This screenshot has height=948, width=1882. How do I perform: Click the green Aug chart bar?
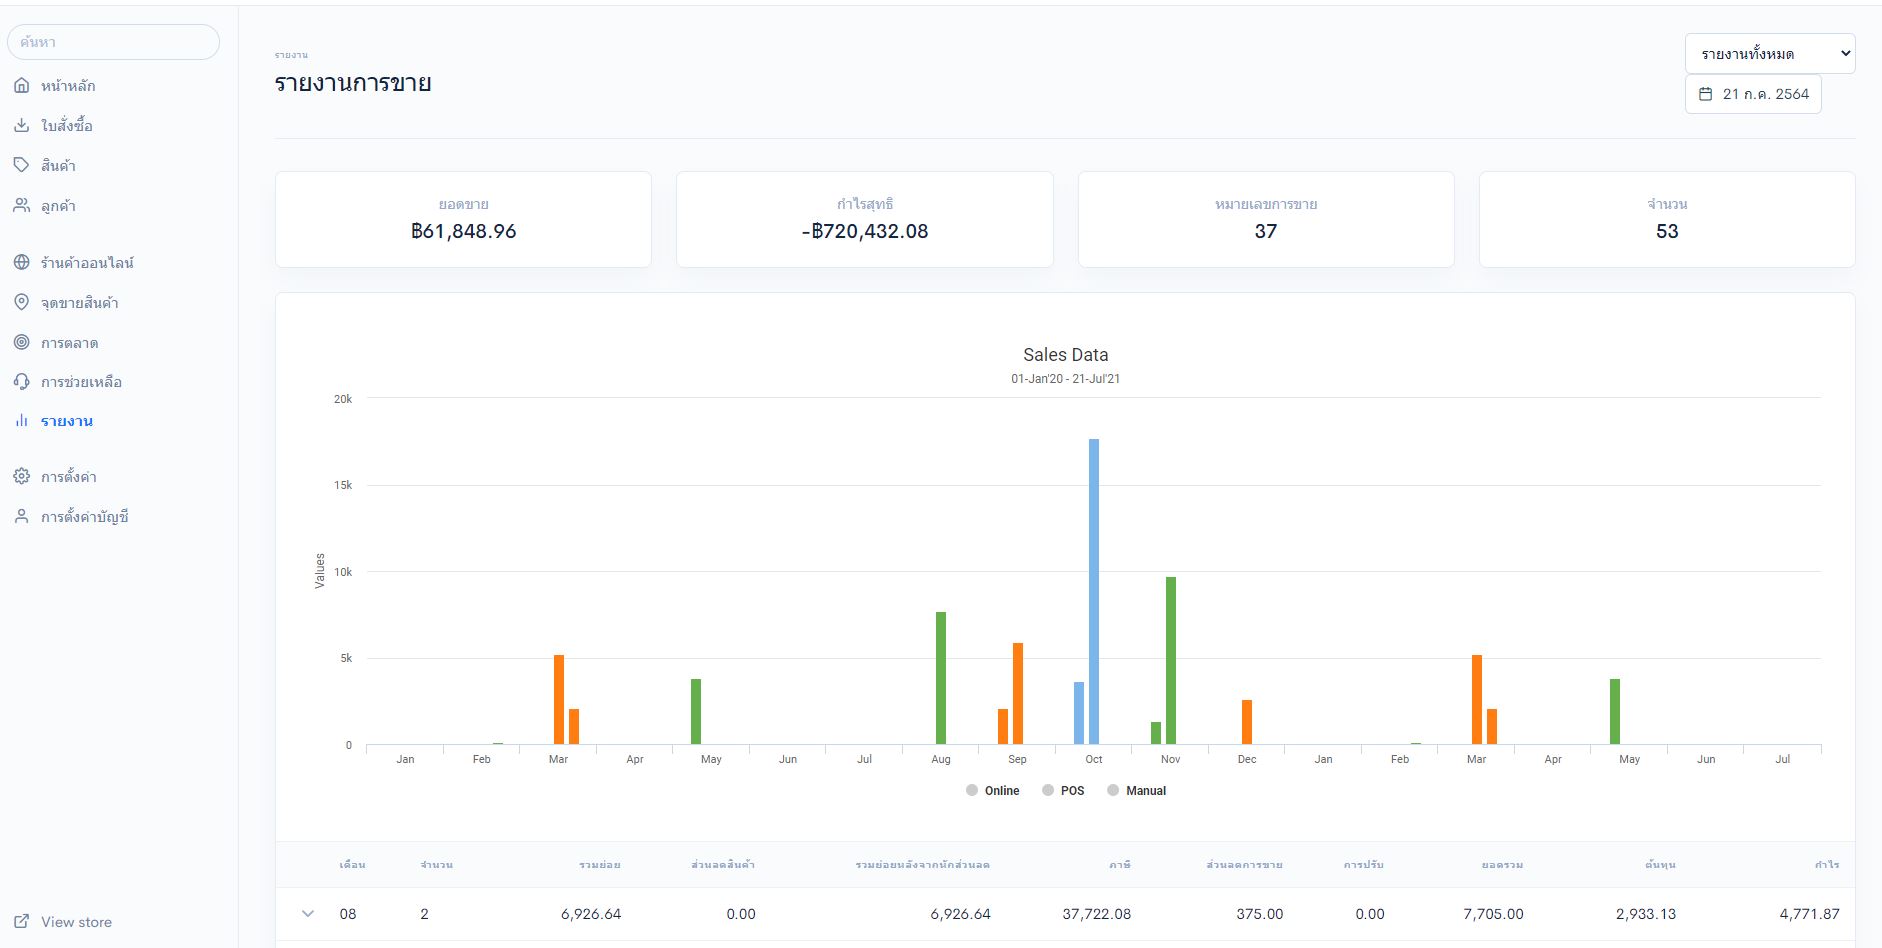pos(941,678)
